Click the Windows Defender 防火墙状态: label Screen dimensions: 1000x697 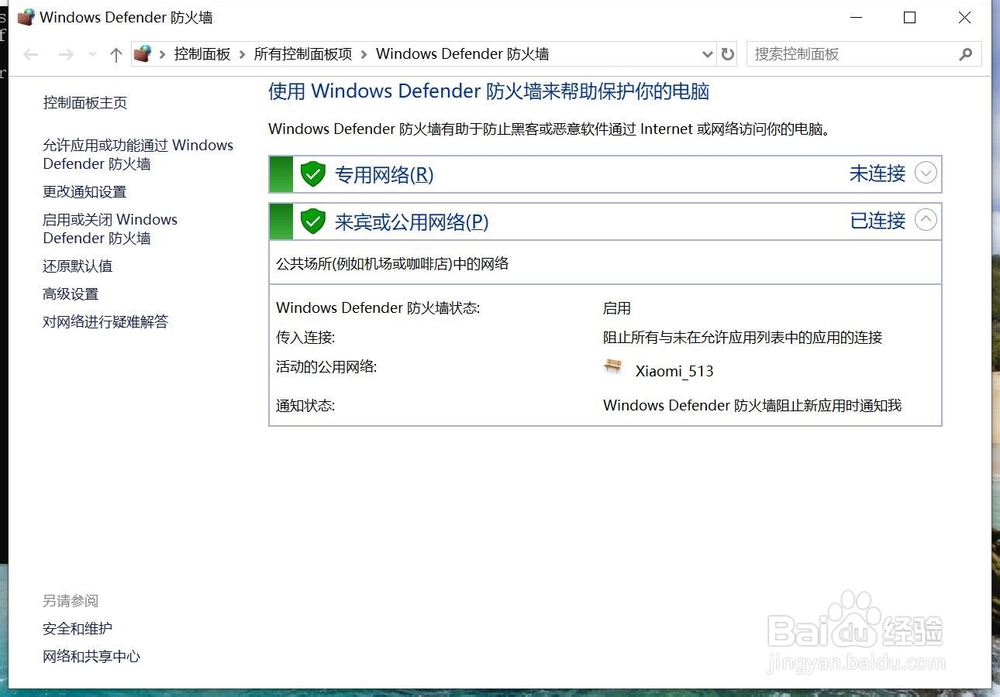tap(378, 308)
